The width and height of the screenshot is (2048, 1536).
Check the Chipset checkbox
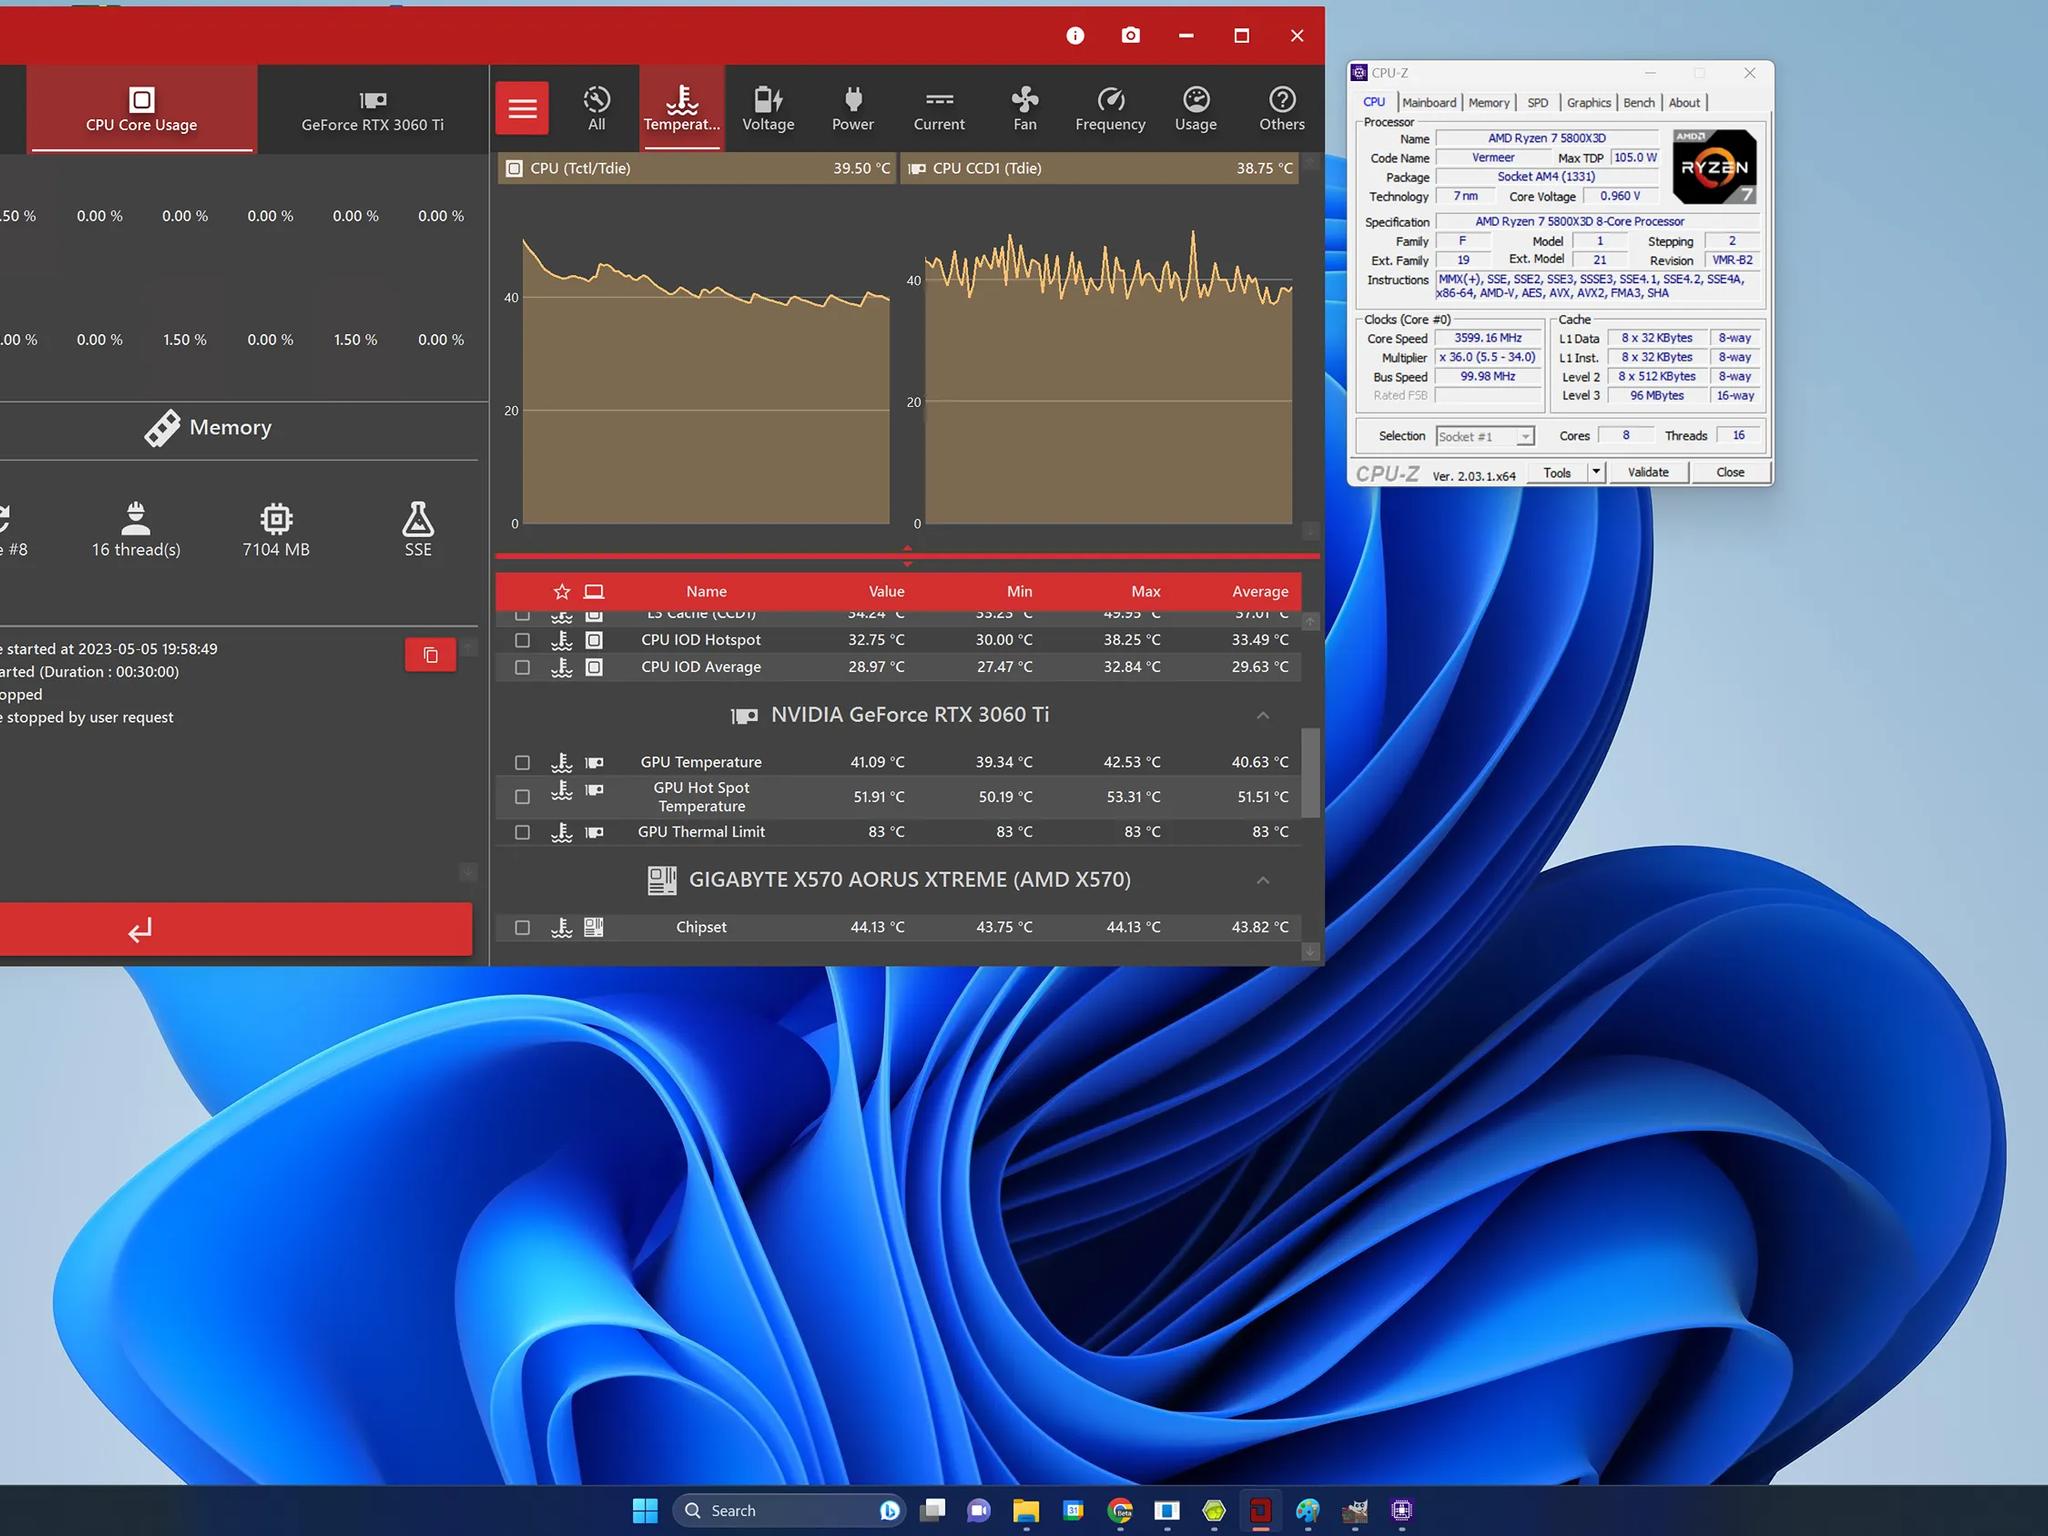(x=522, y=927)
